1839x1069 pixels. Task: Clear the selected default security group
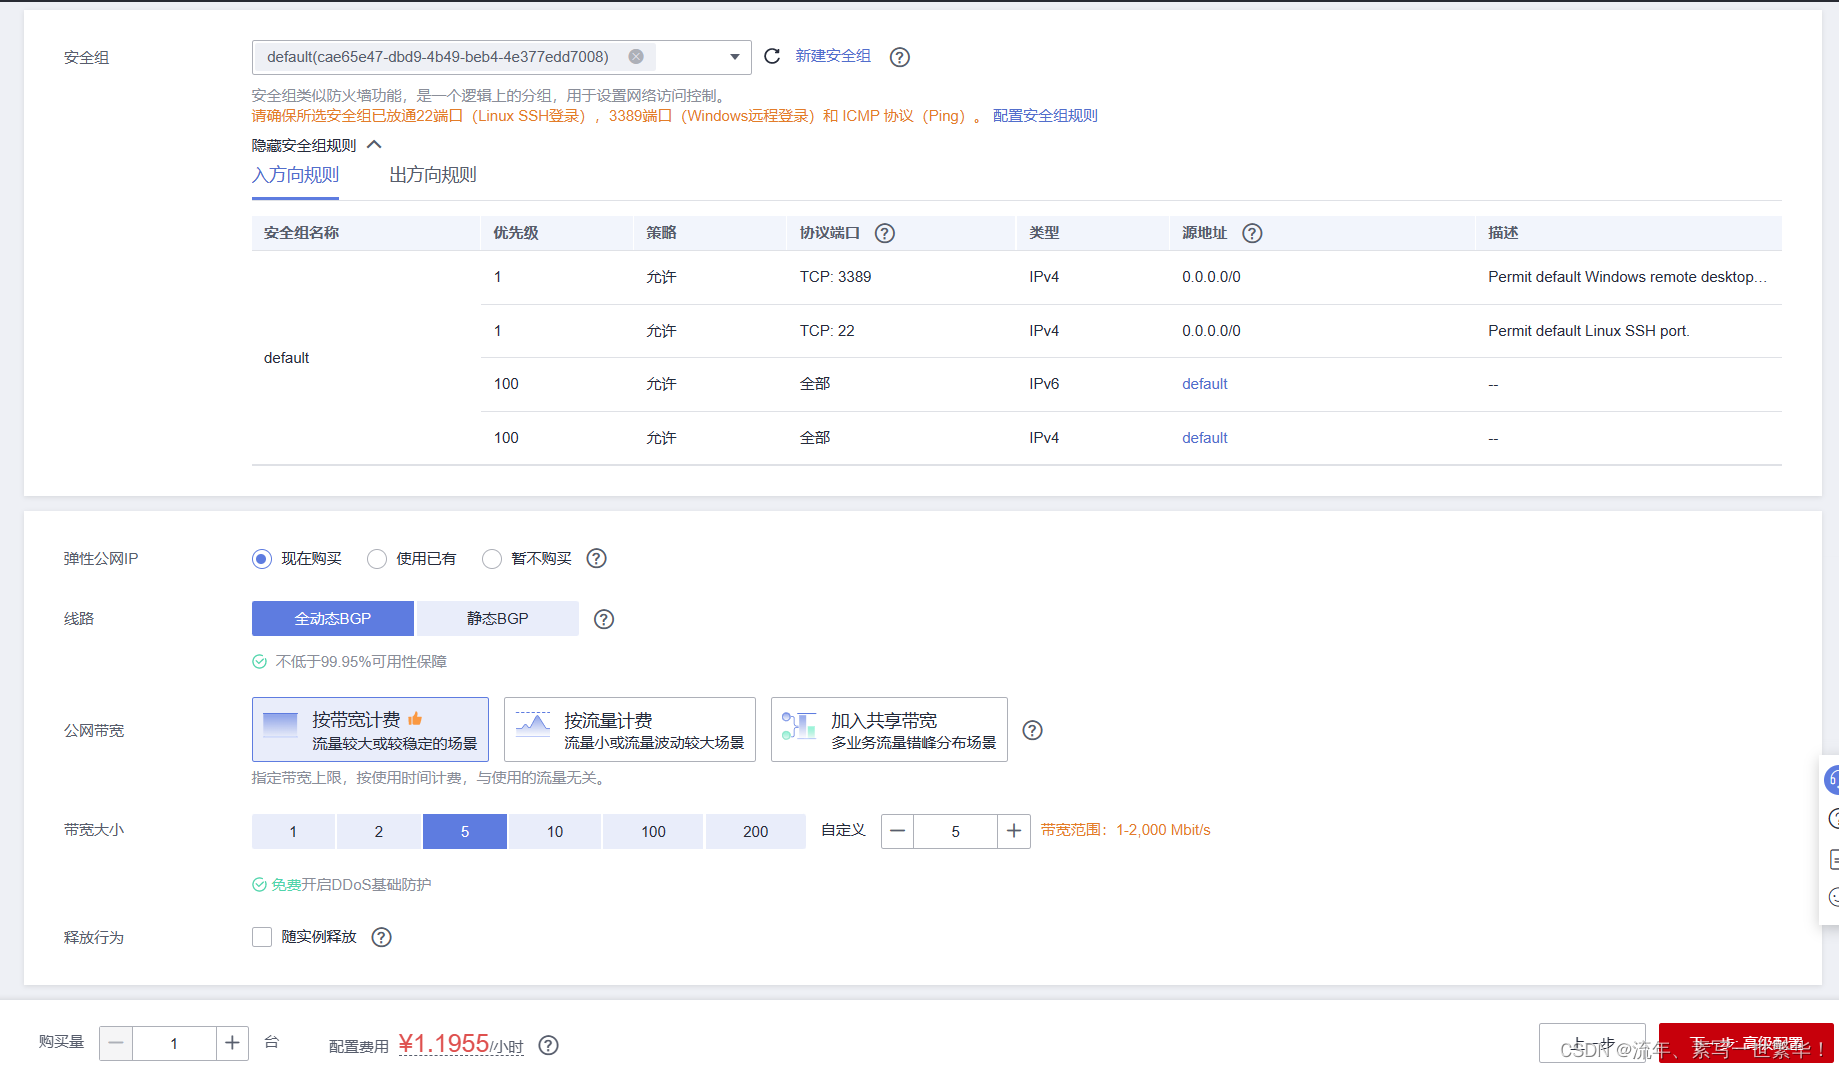point(636,56)
